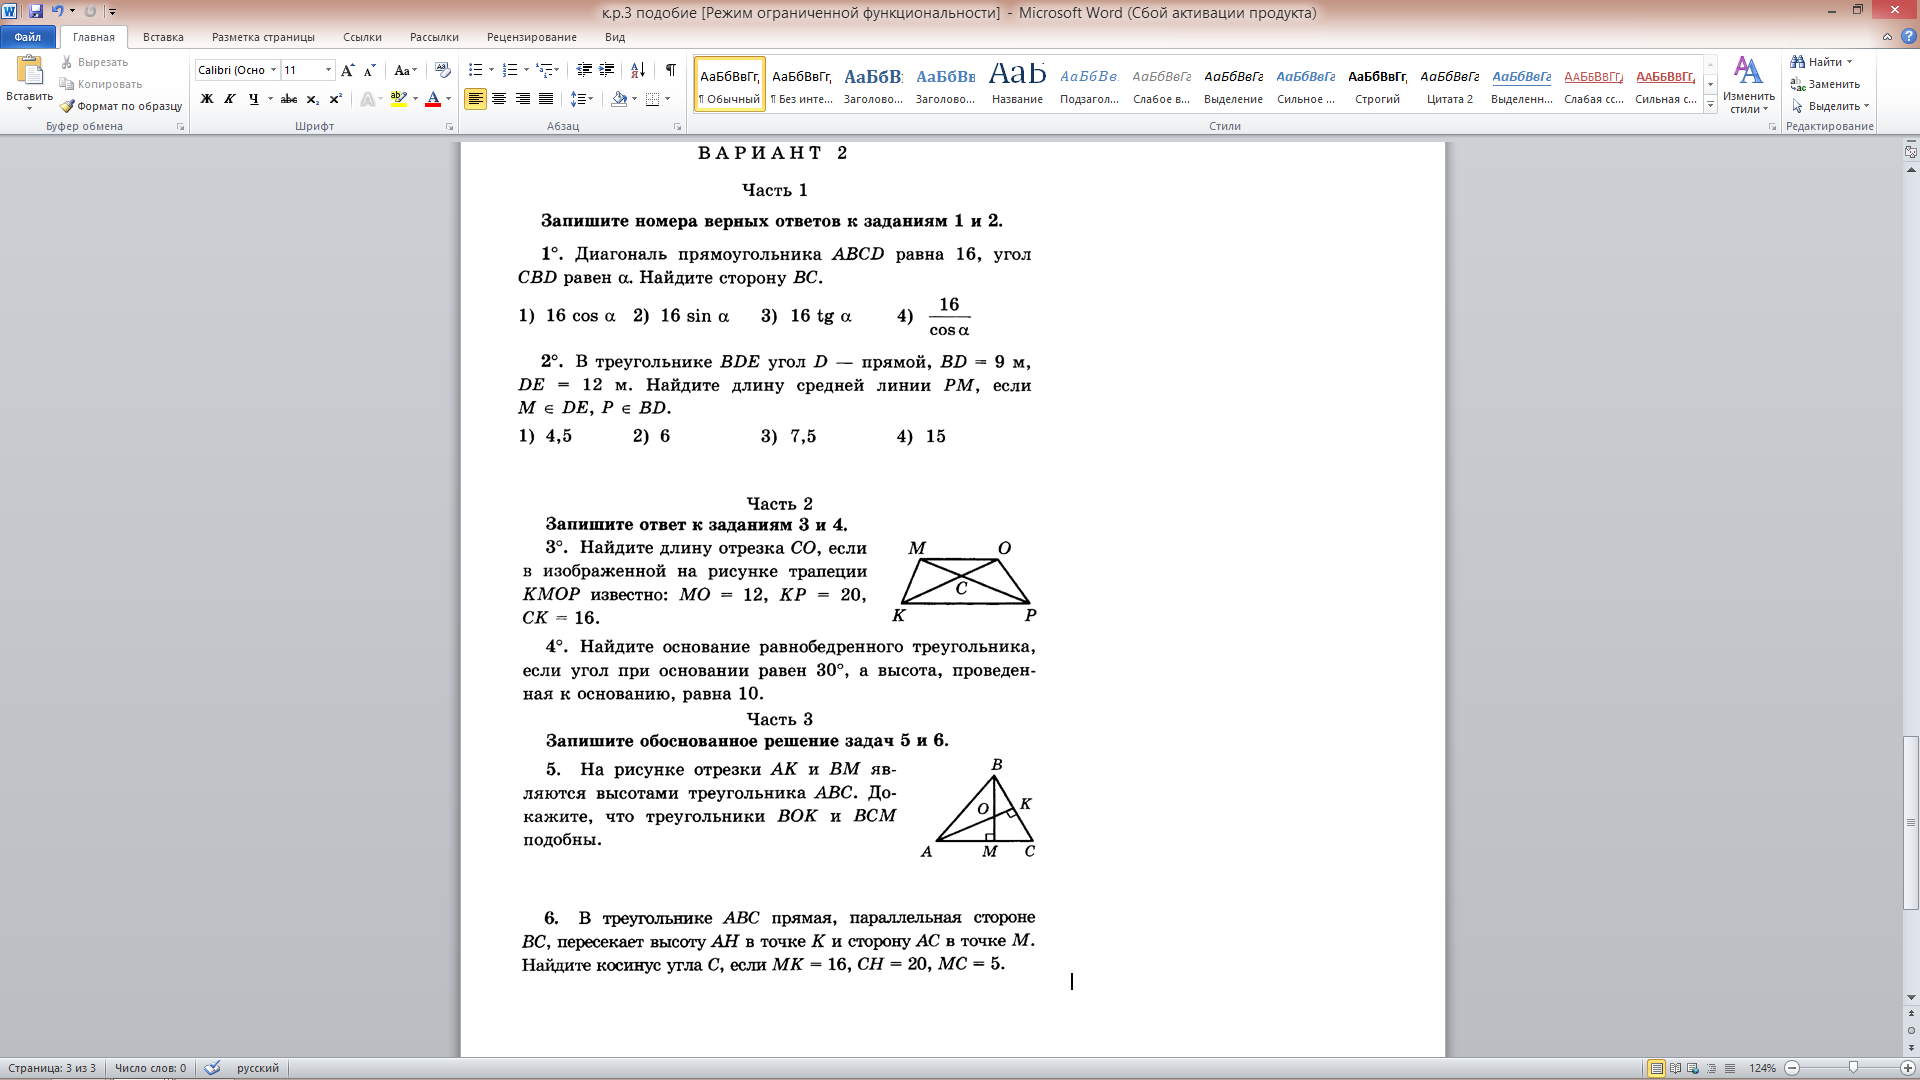Click the text effects icon
This screenshot has width=1920, height=1080.
pyautogui.click(x=368, y=99)
